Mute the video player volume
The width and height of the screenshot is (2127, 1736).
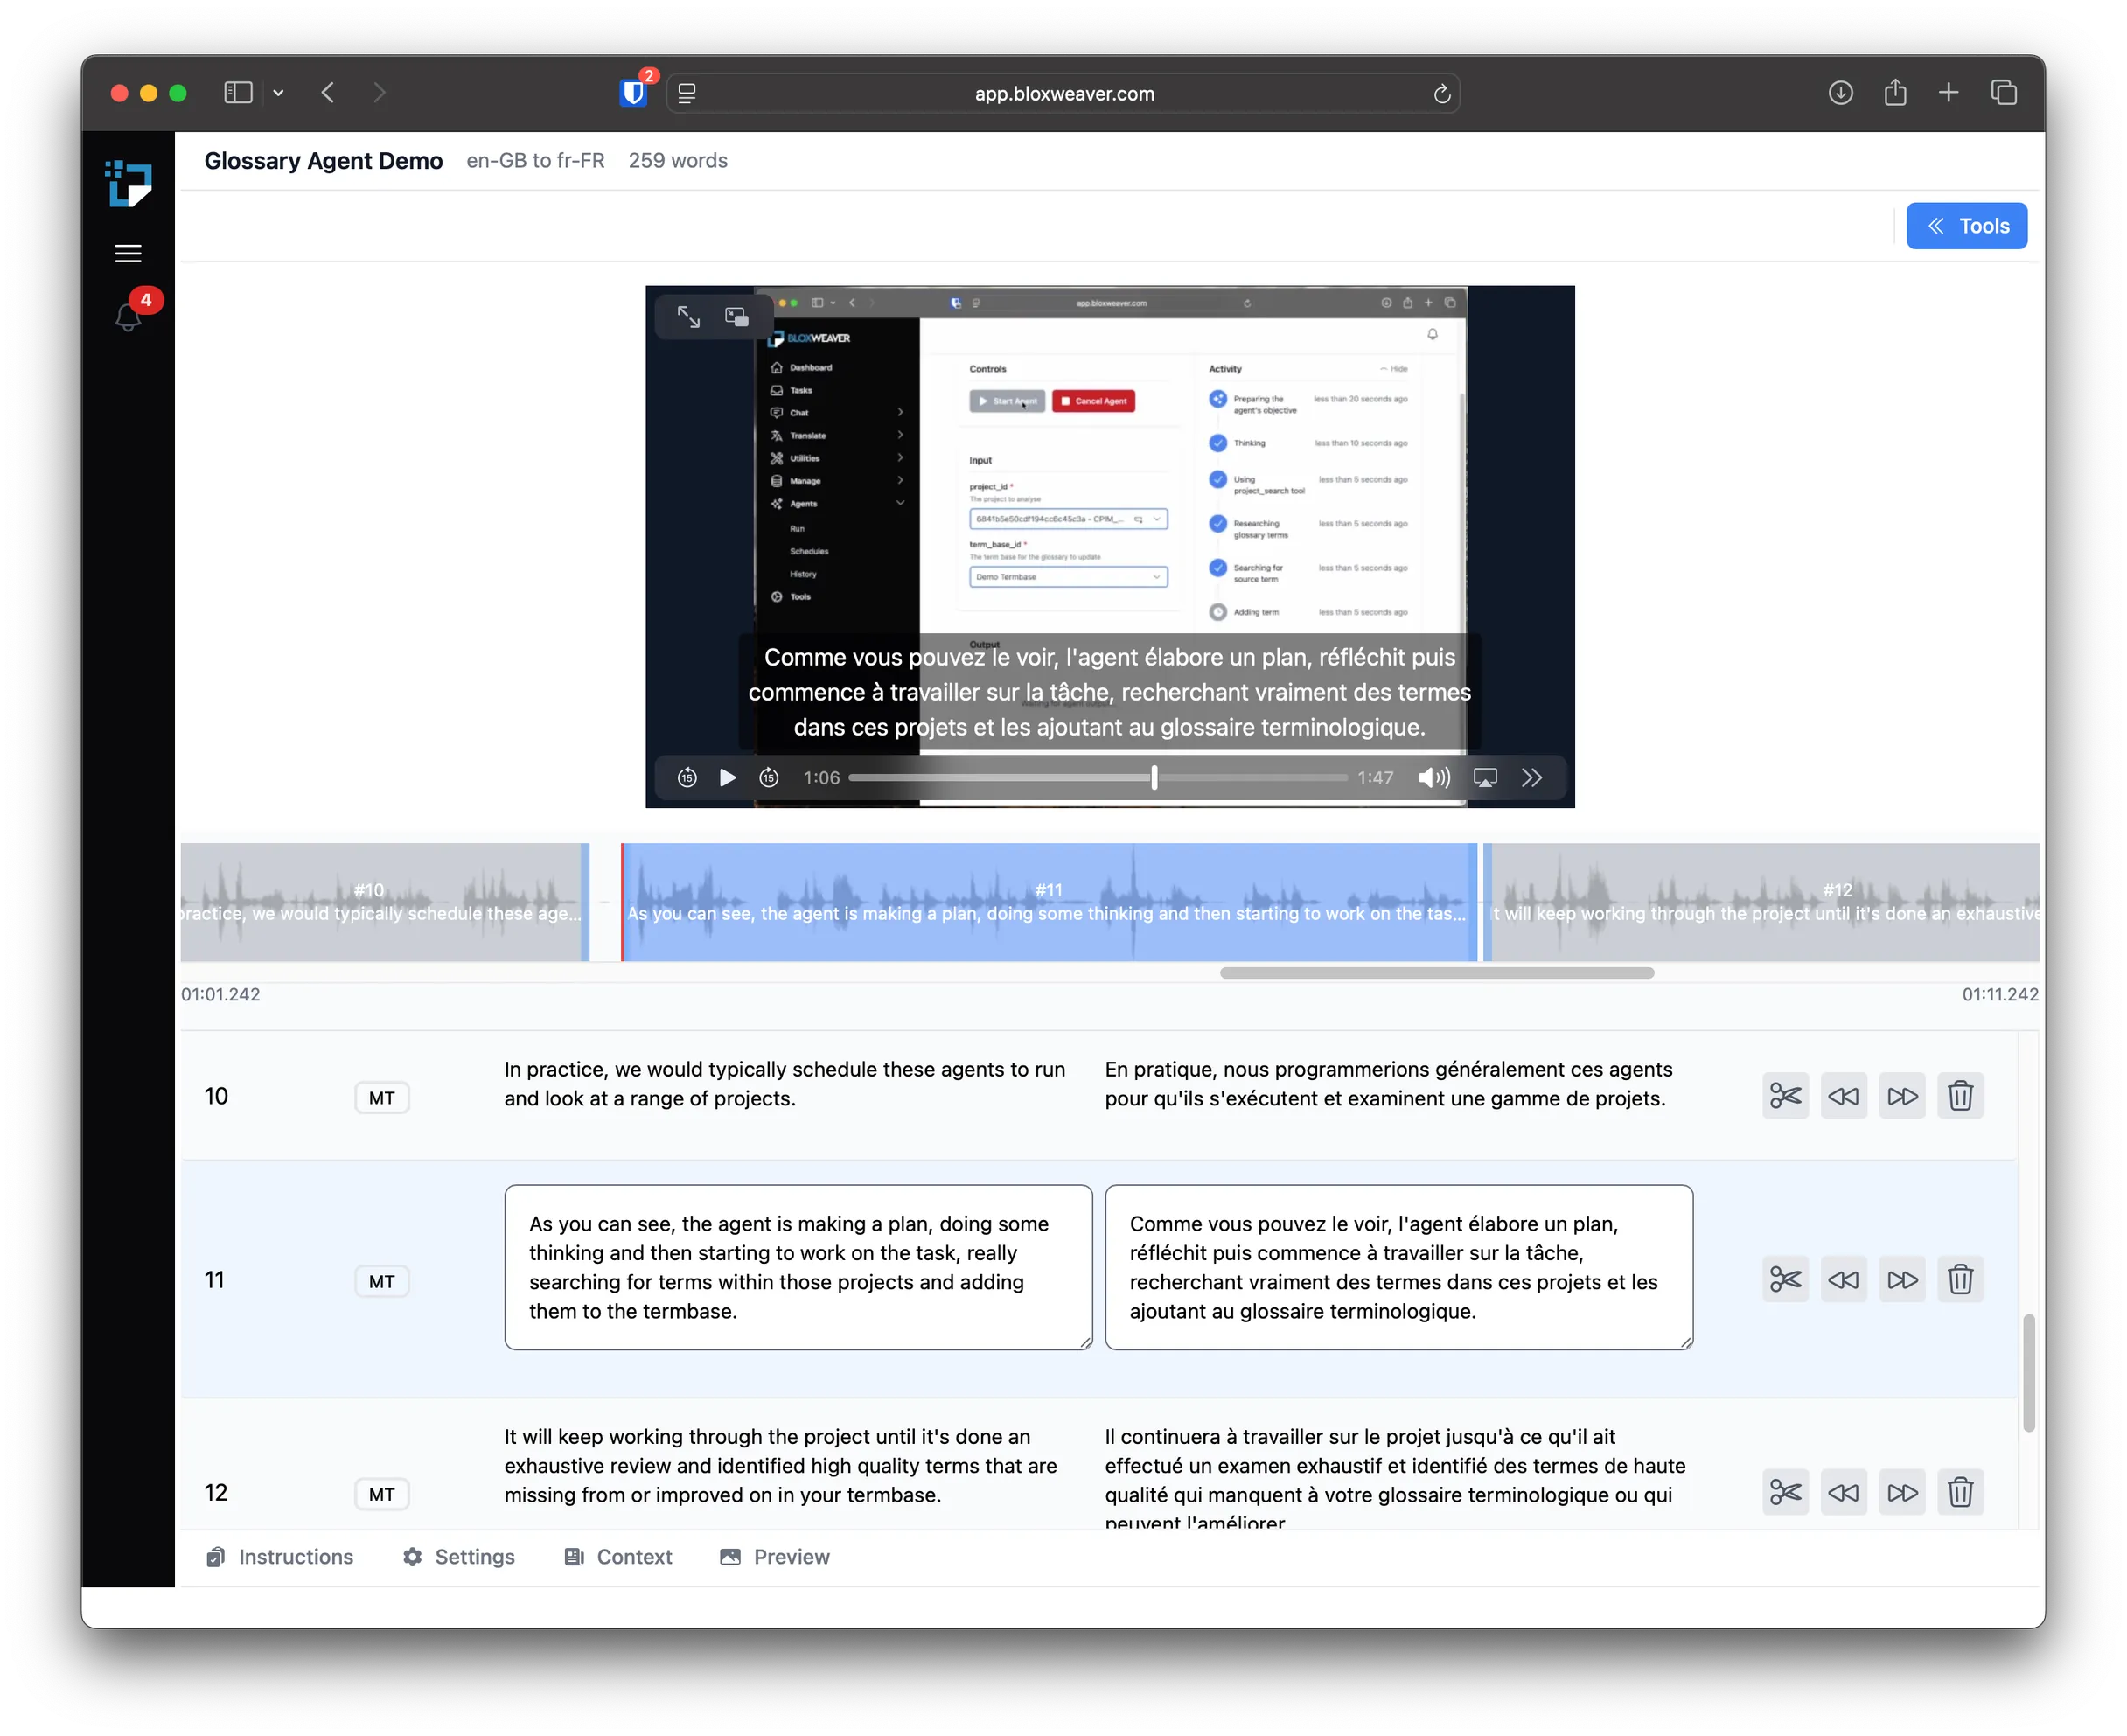tap(1434, 777)
